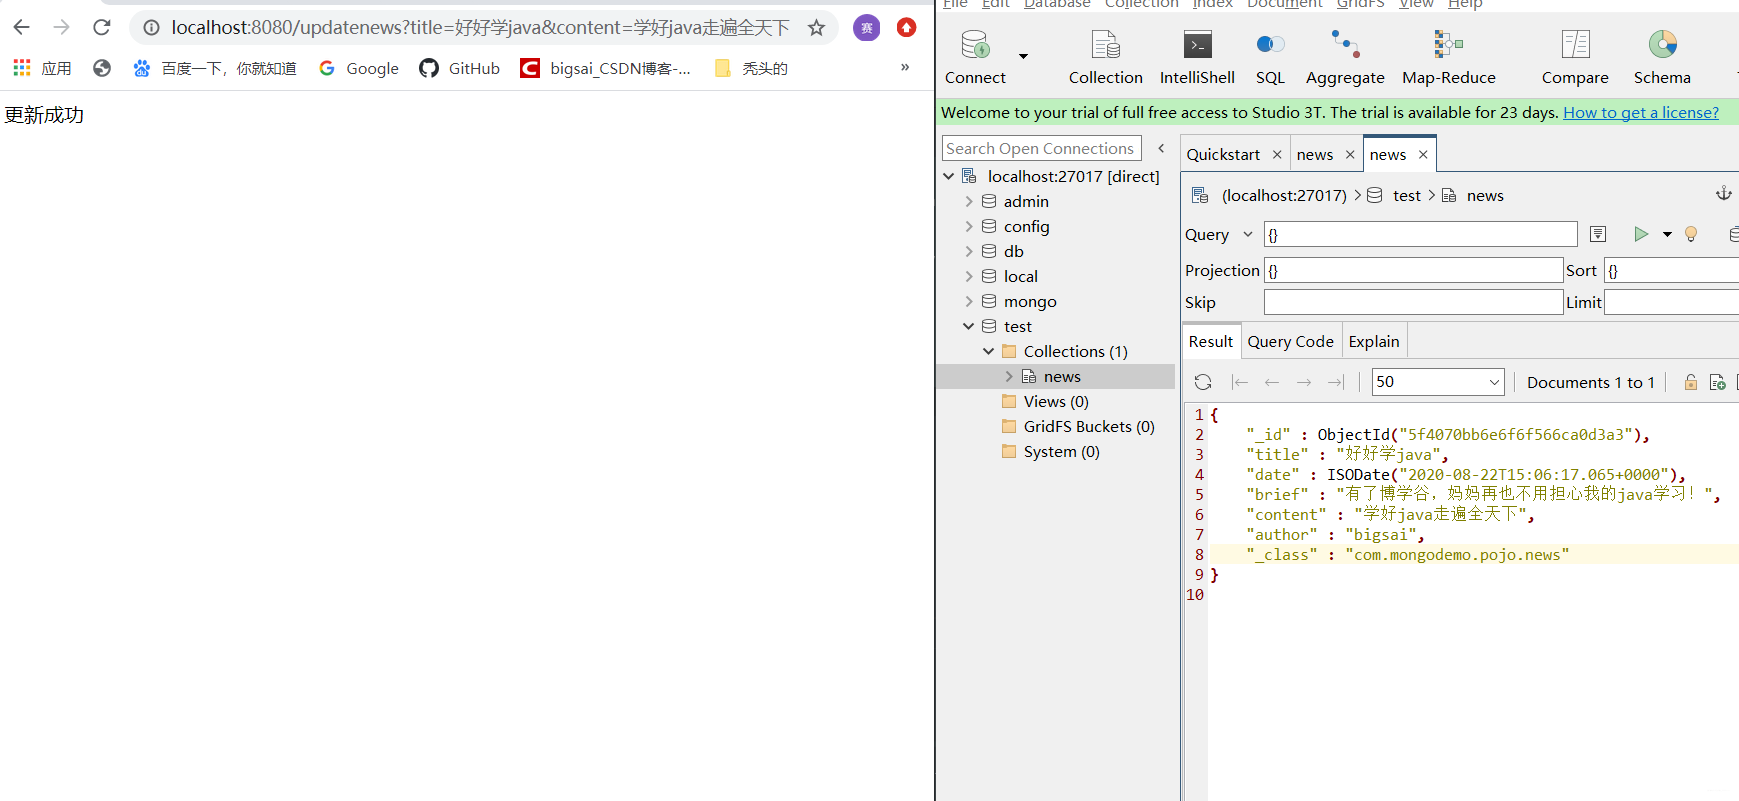This screenshot has width=1739, height=801.
Task: Refresh the result documents
Action: (1203, 382)
